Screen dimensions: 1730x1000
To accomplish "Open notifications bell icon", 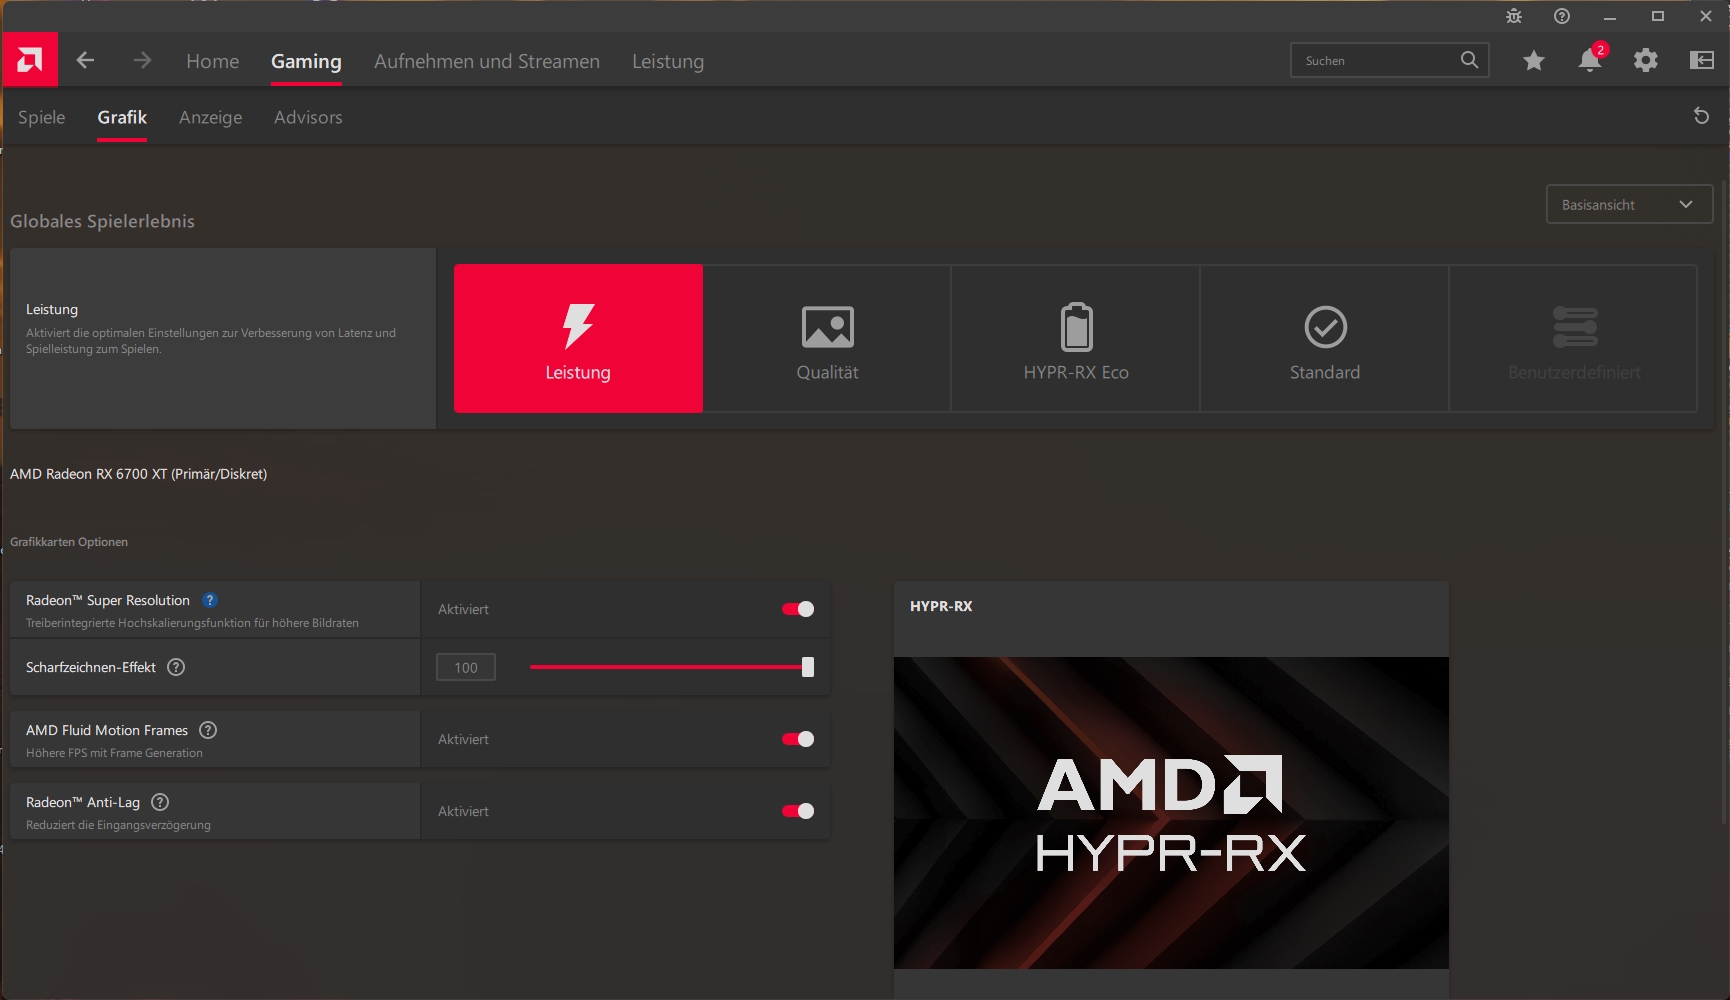I will pos(1590,61).
